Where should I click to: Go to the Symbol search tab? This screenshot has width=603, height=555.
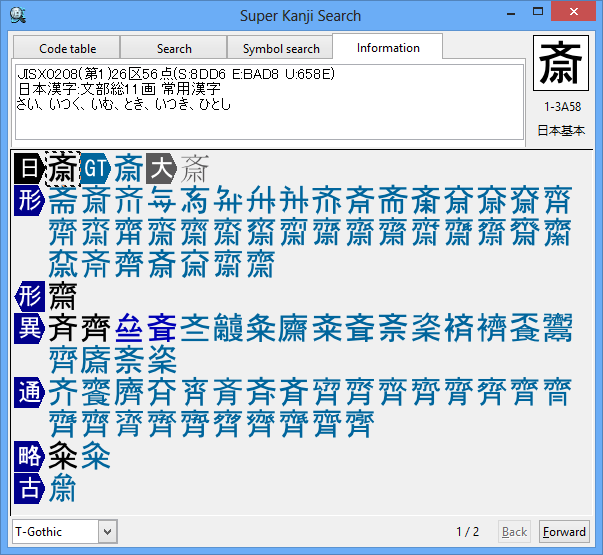click(281, 48)
